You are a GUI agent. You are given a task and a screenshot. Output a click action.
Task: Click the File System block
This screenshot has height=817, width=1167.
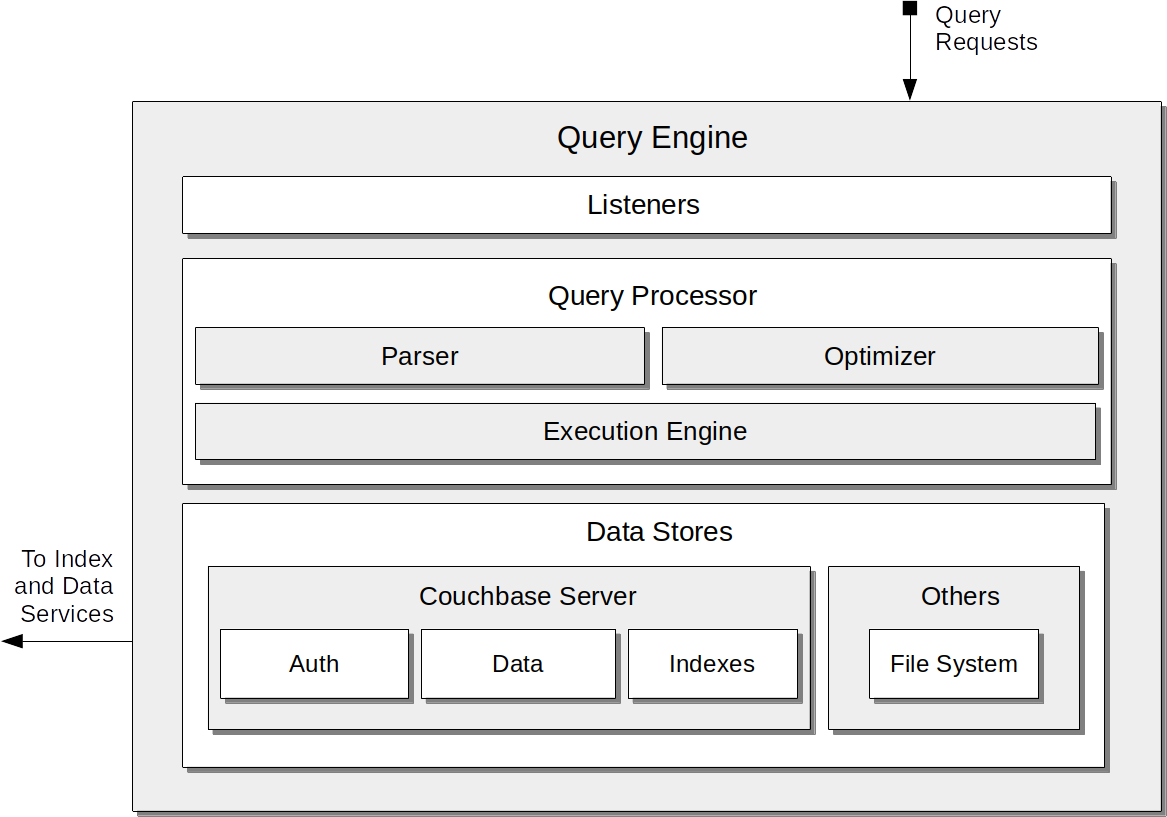(953, 663)
